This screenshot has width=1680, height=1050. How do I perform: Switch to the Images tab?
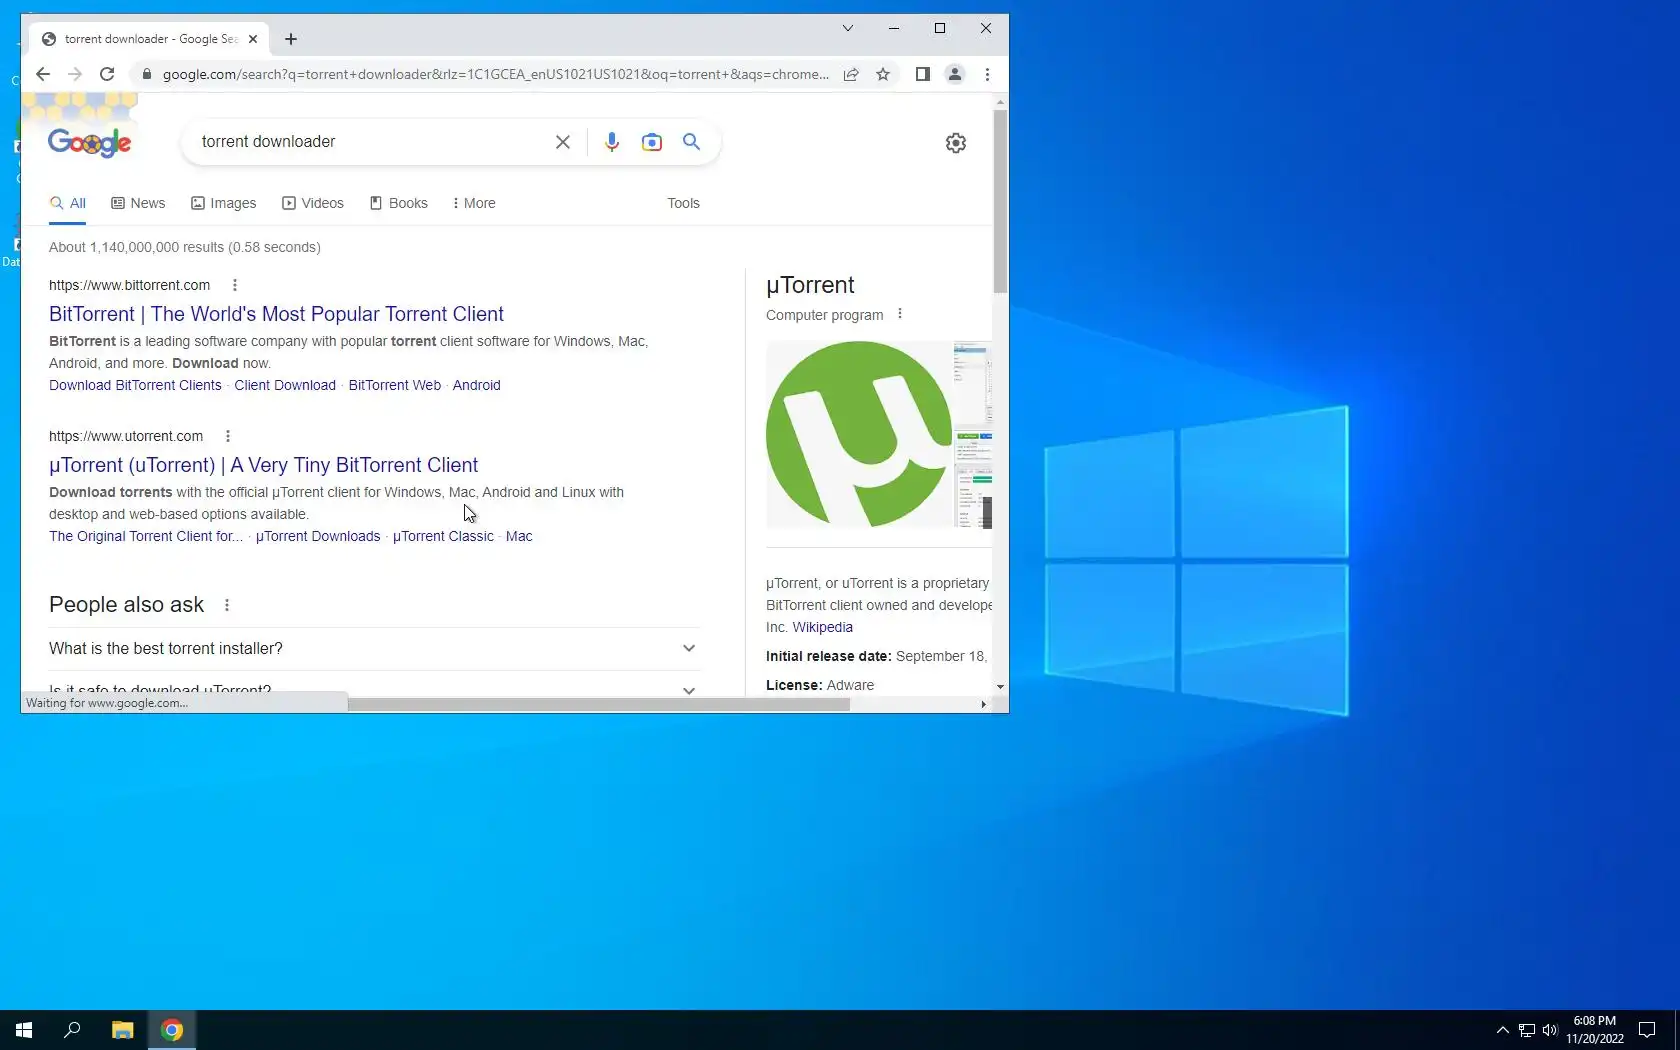pyautogui.click(x=224, y=203)
